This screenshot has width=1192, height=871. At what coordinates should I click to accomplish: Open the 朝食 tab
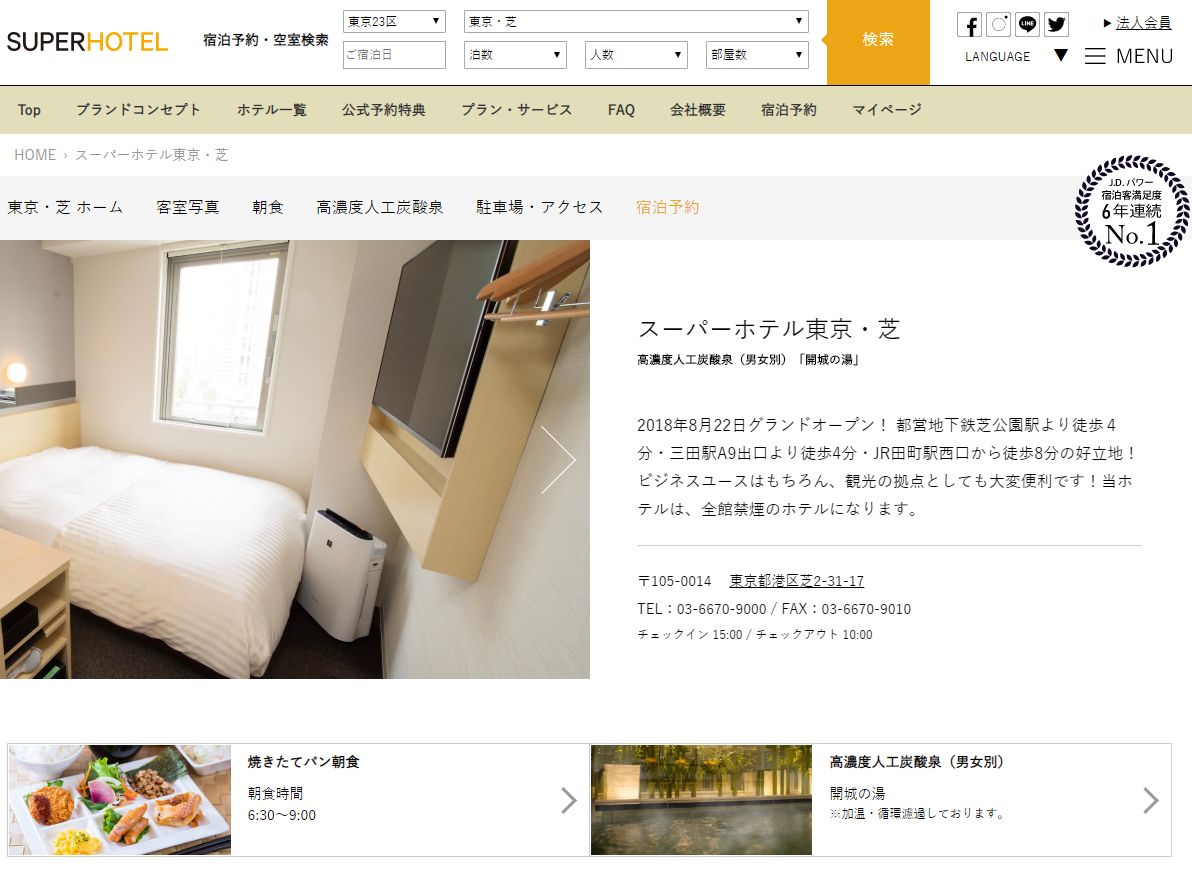(x=268, y=207)
